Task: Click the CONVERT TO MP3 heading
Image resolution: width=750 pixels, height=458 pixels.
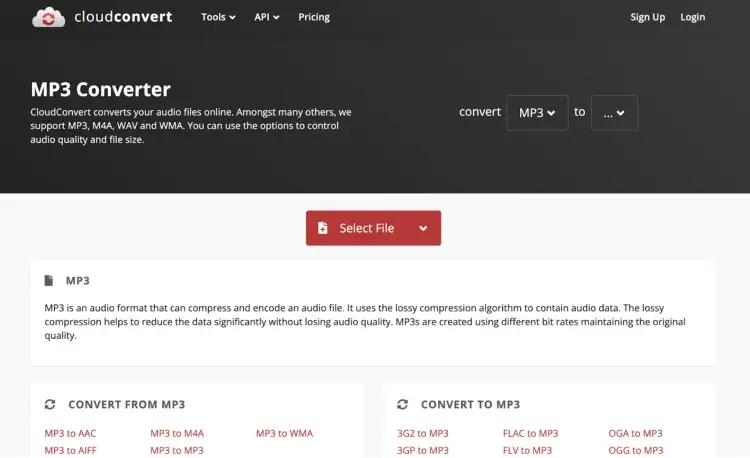Action: click(x=470, y=404)
